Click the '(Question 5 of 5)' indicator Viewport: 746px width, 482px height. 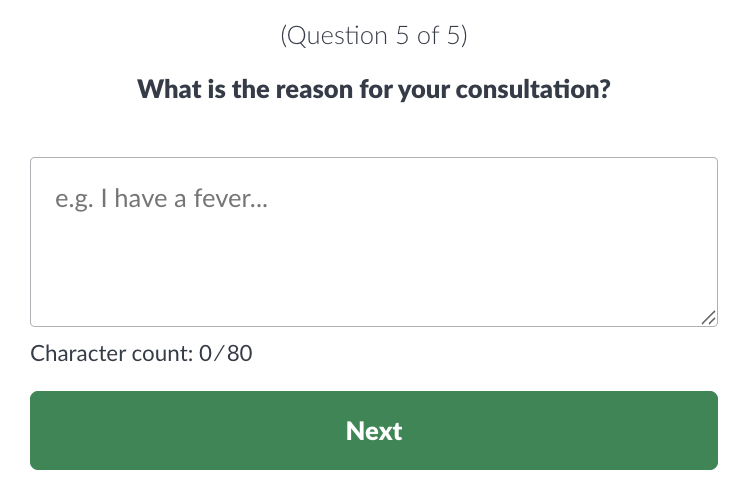(x=374, y=36)
